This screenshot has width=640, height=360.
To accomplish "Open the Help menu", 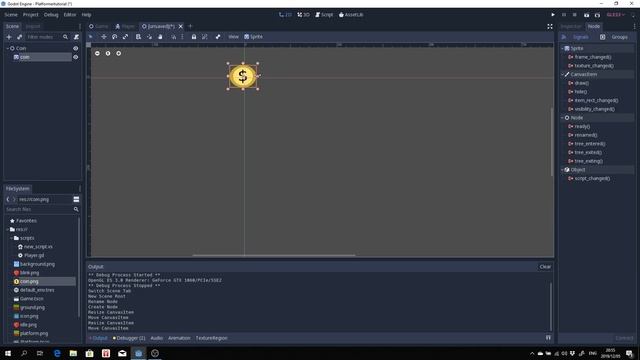I will point(86,15).
